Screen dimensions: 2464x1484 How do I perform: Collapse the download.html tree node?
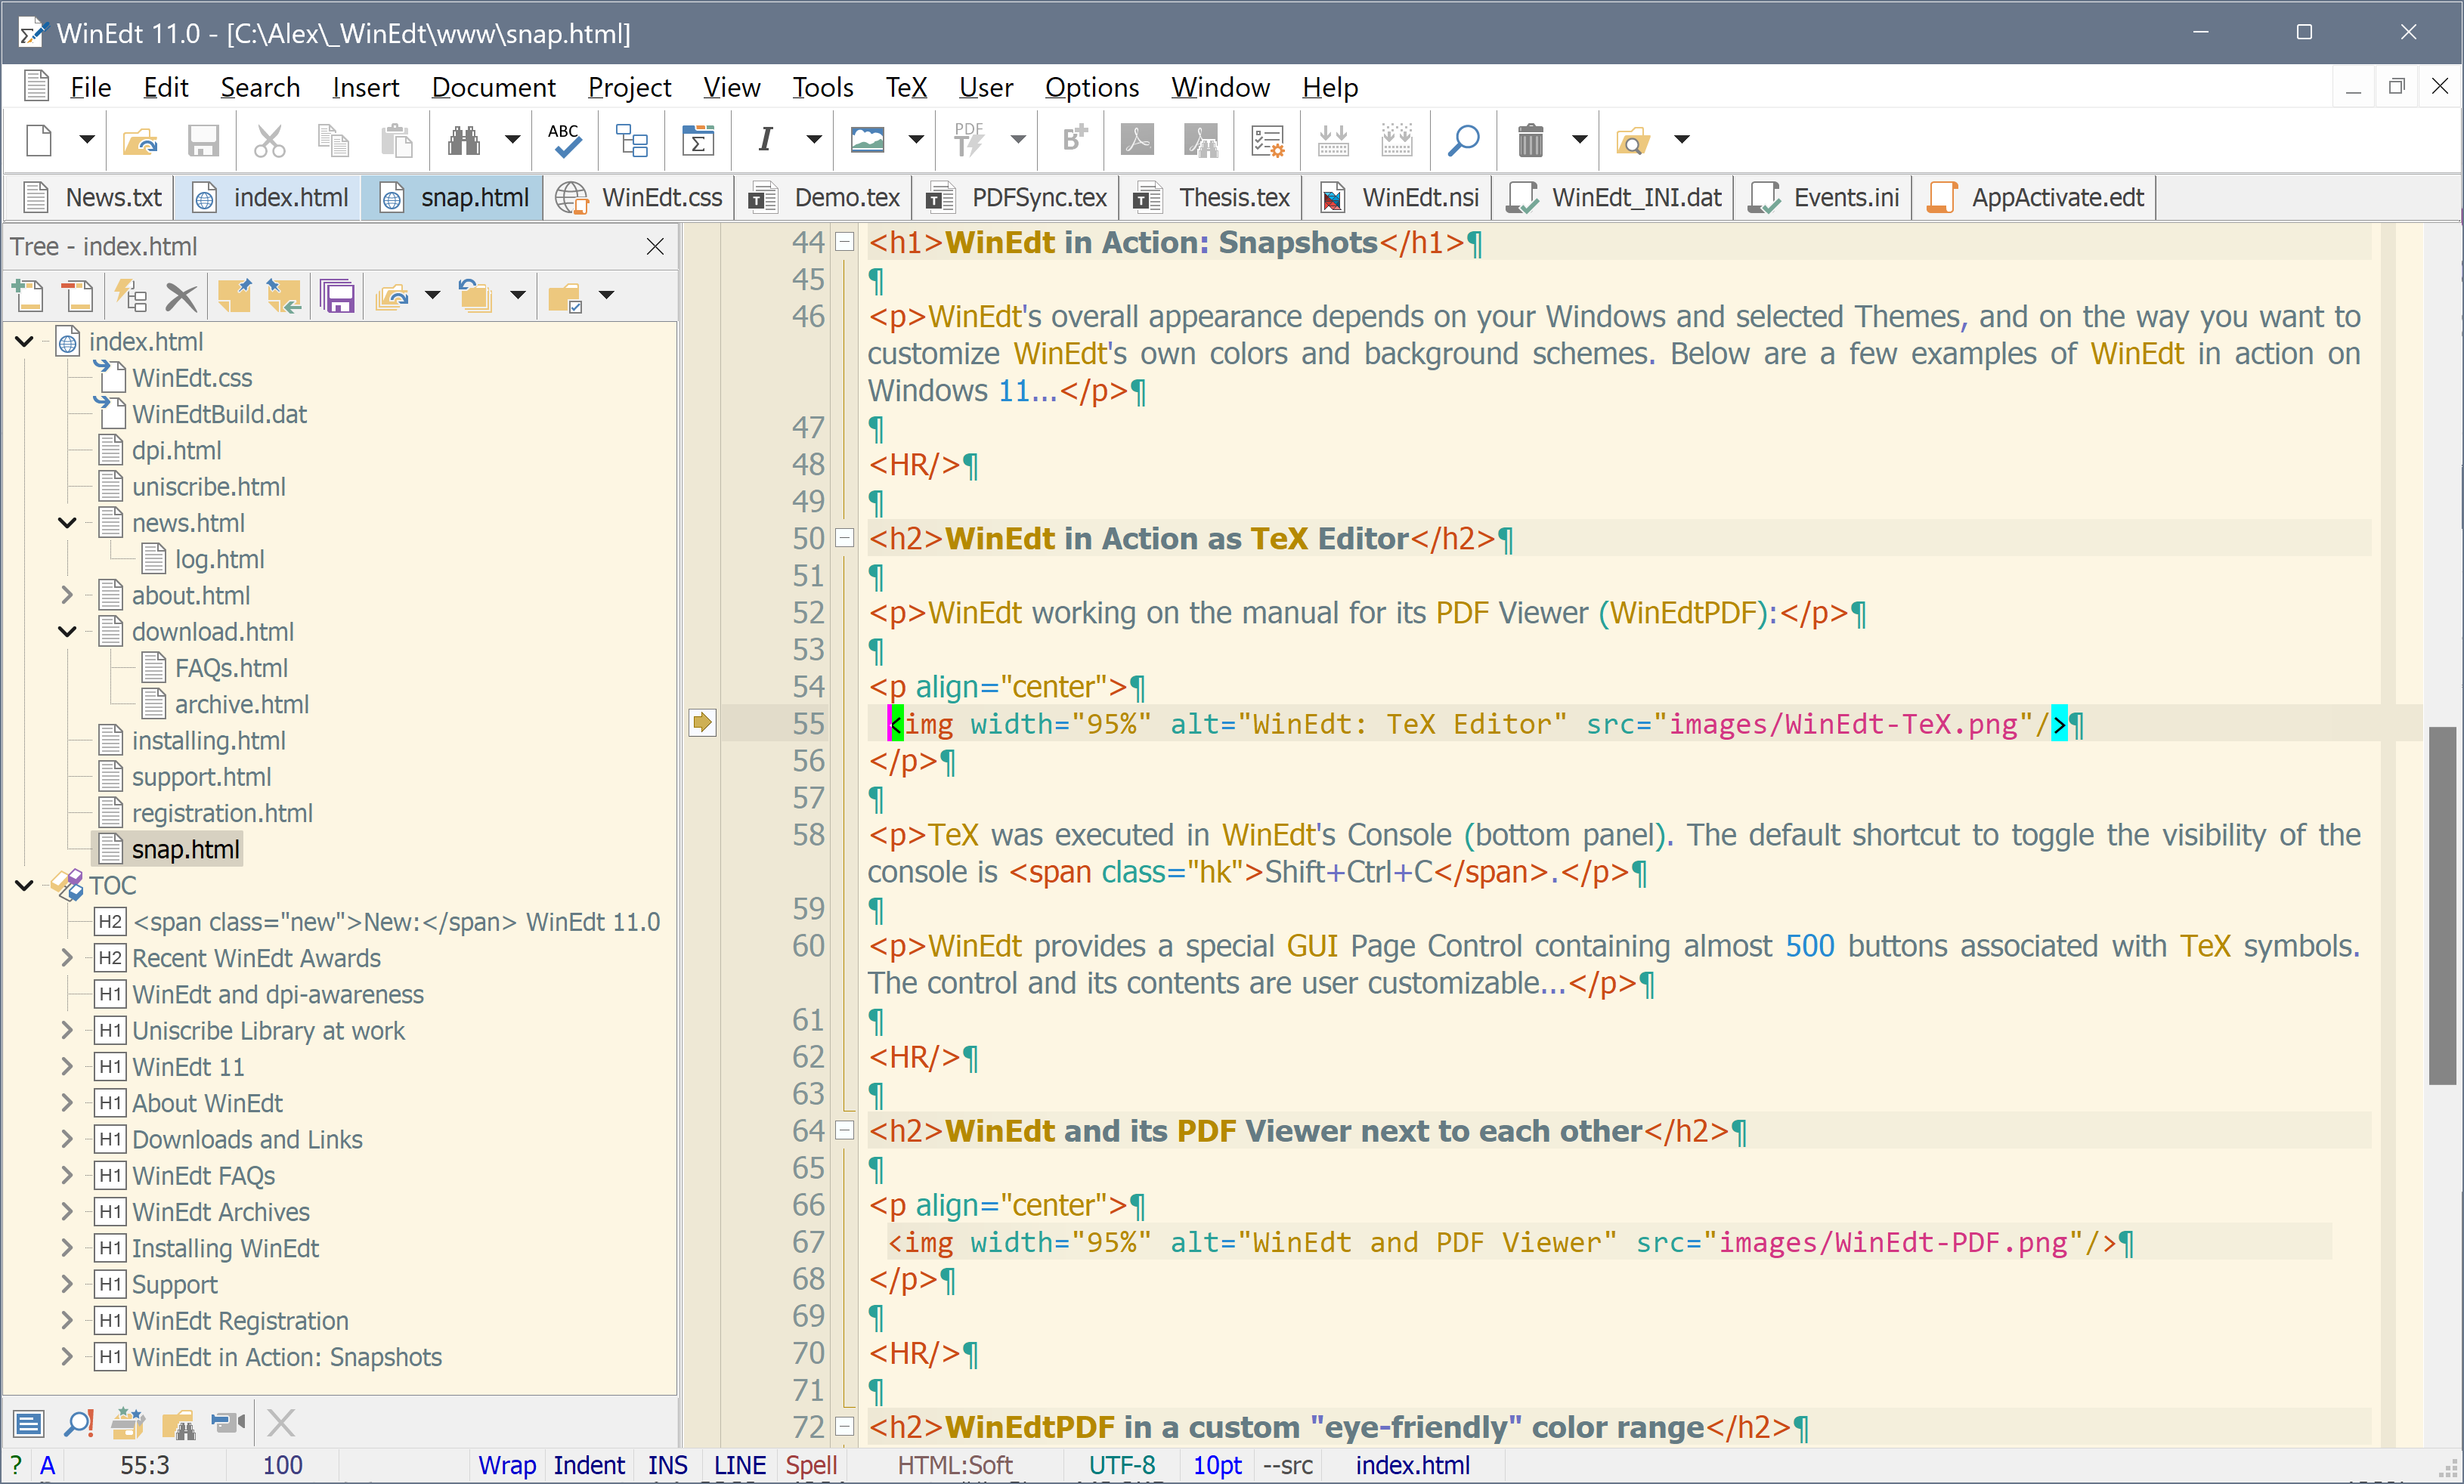pyautogui.click(x=67, y=632)
